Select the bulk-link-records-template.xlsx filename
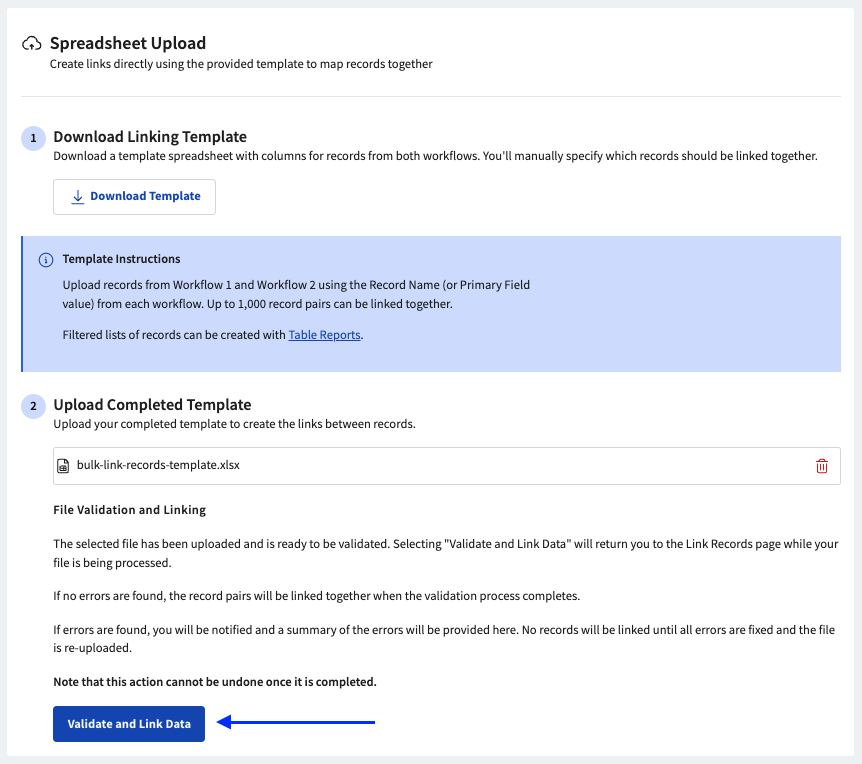The width and height of the screenshot is (862, 764). 158,466
